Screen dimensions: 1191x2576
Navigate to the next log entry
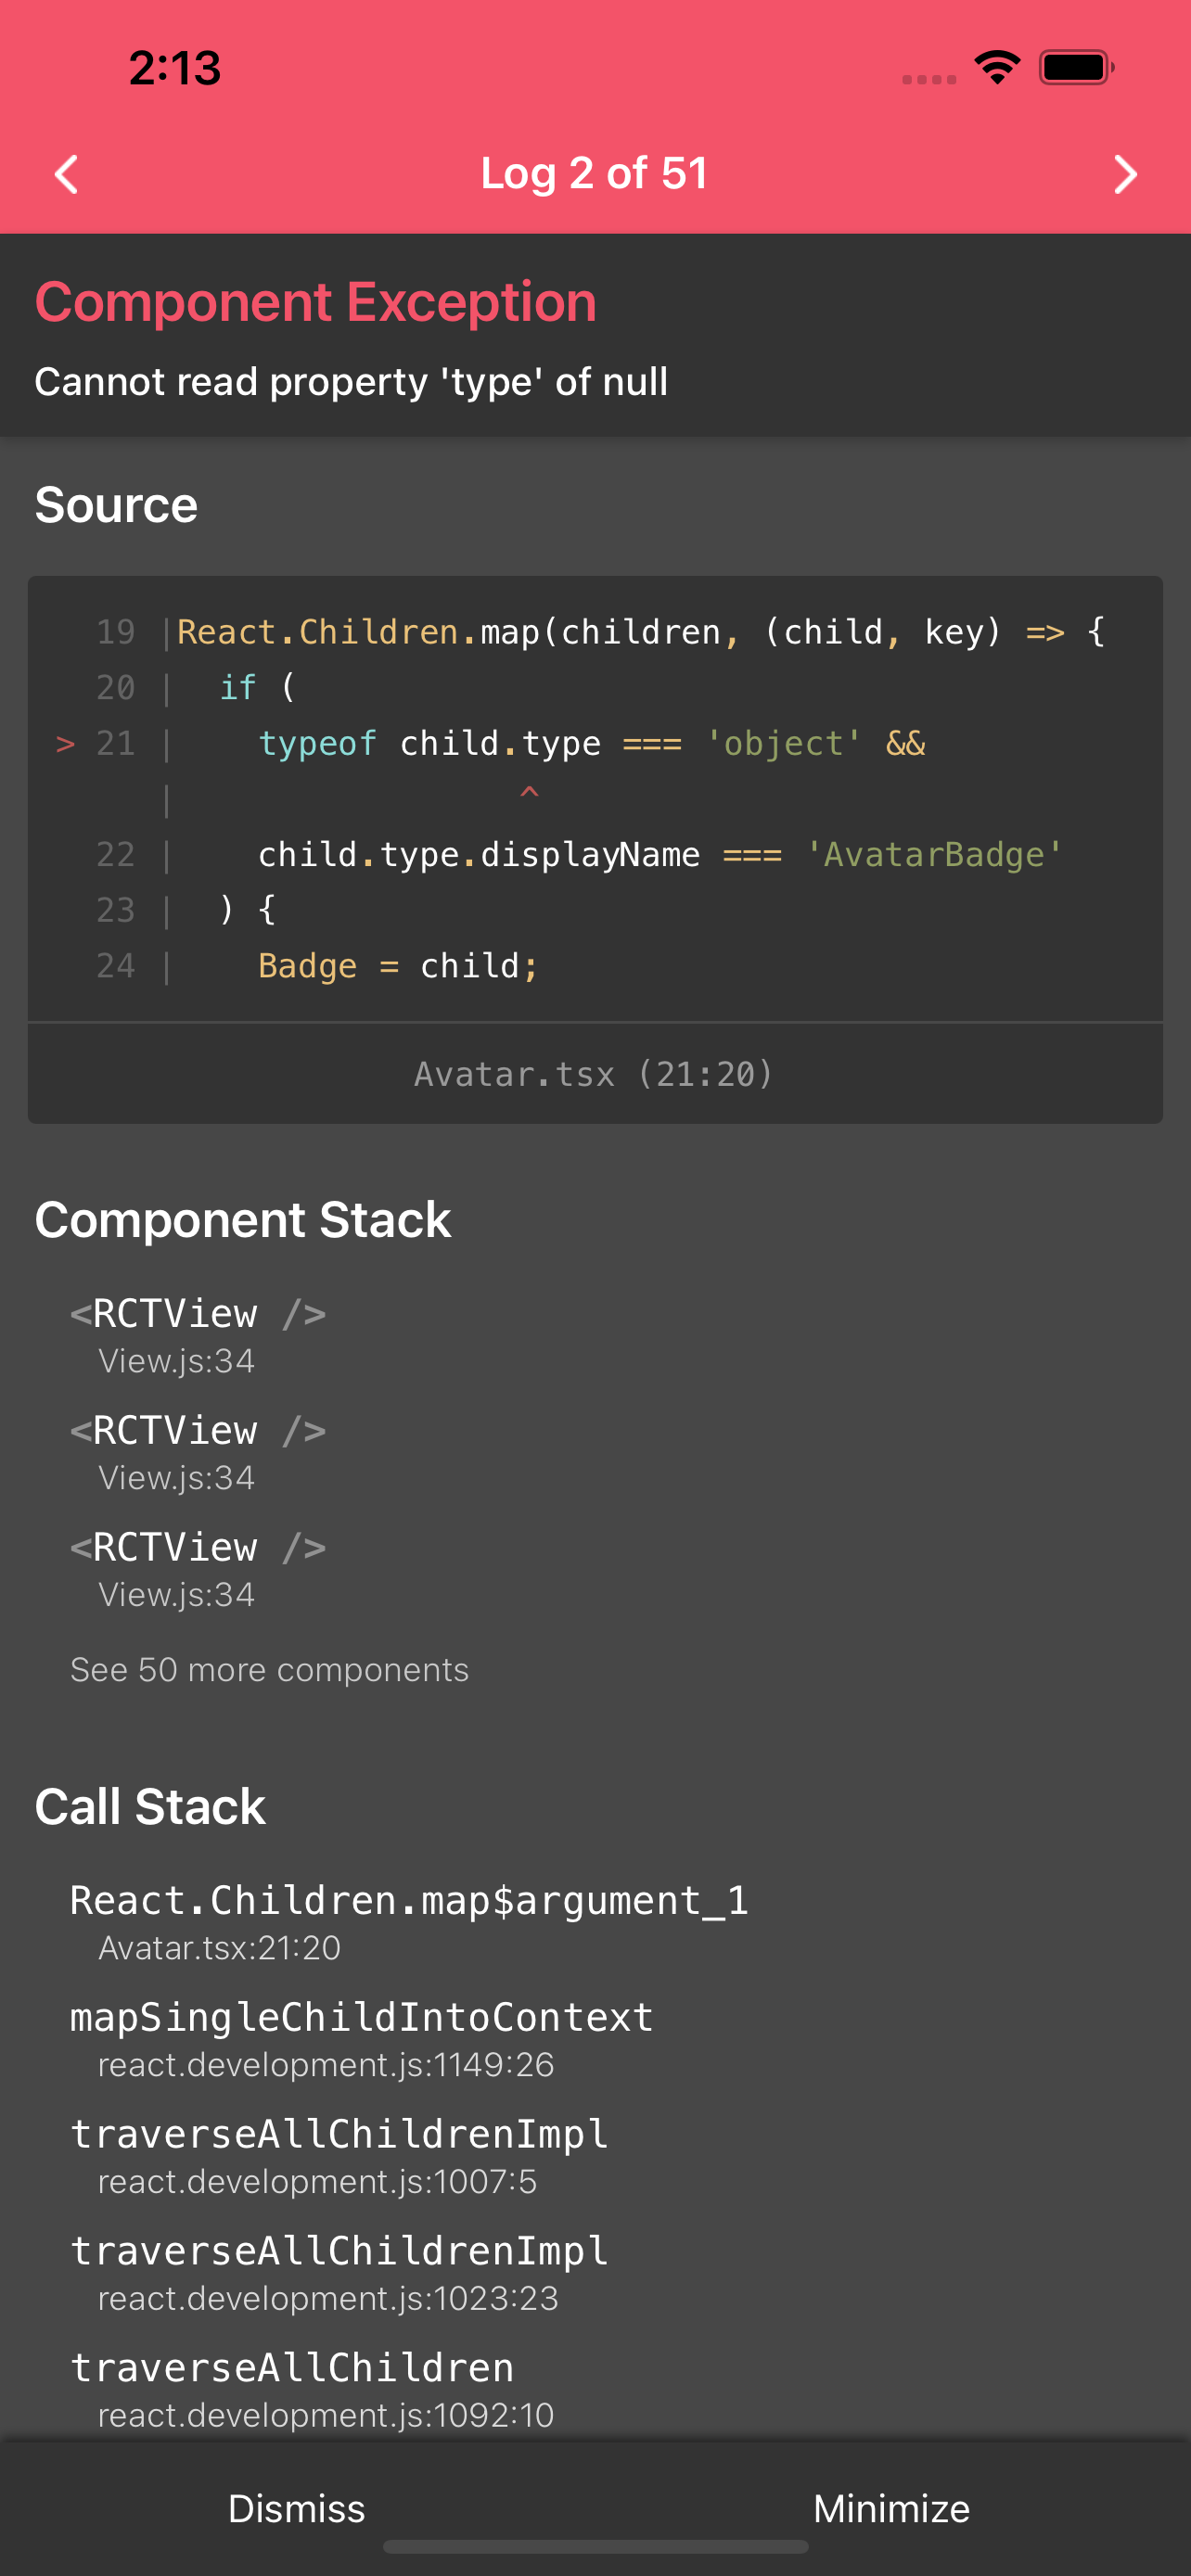[1124, 174]
